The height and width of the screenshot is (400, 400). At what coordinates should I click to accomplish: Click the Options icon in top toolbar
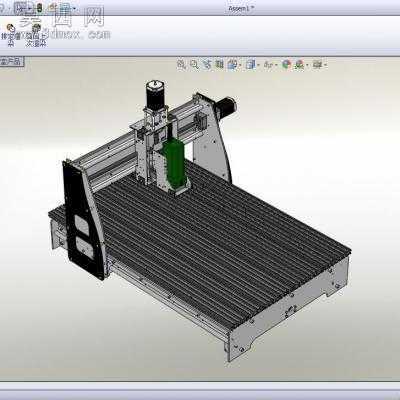[64, 8]
